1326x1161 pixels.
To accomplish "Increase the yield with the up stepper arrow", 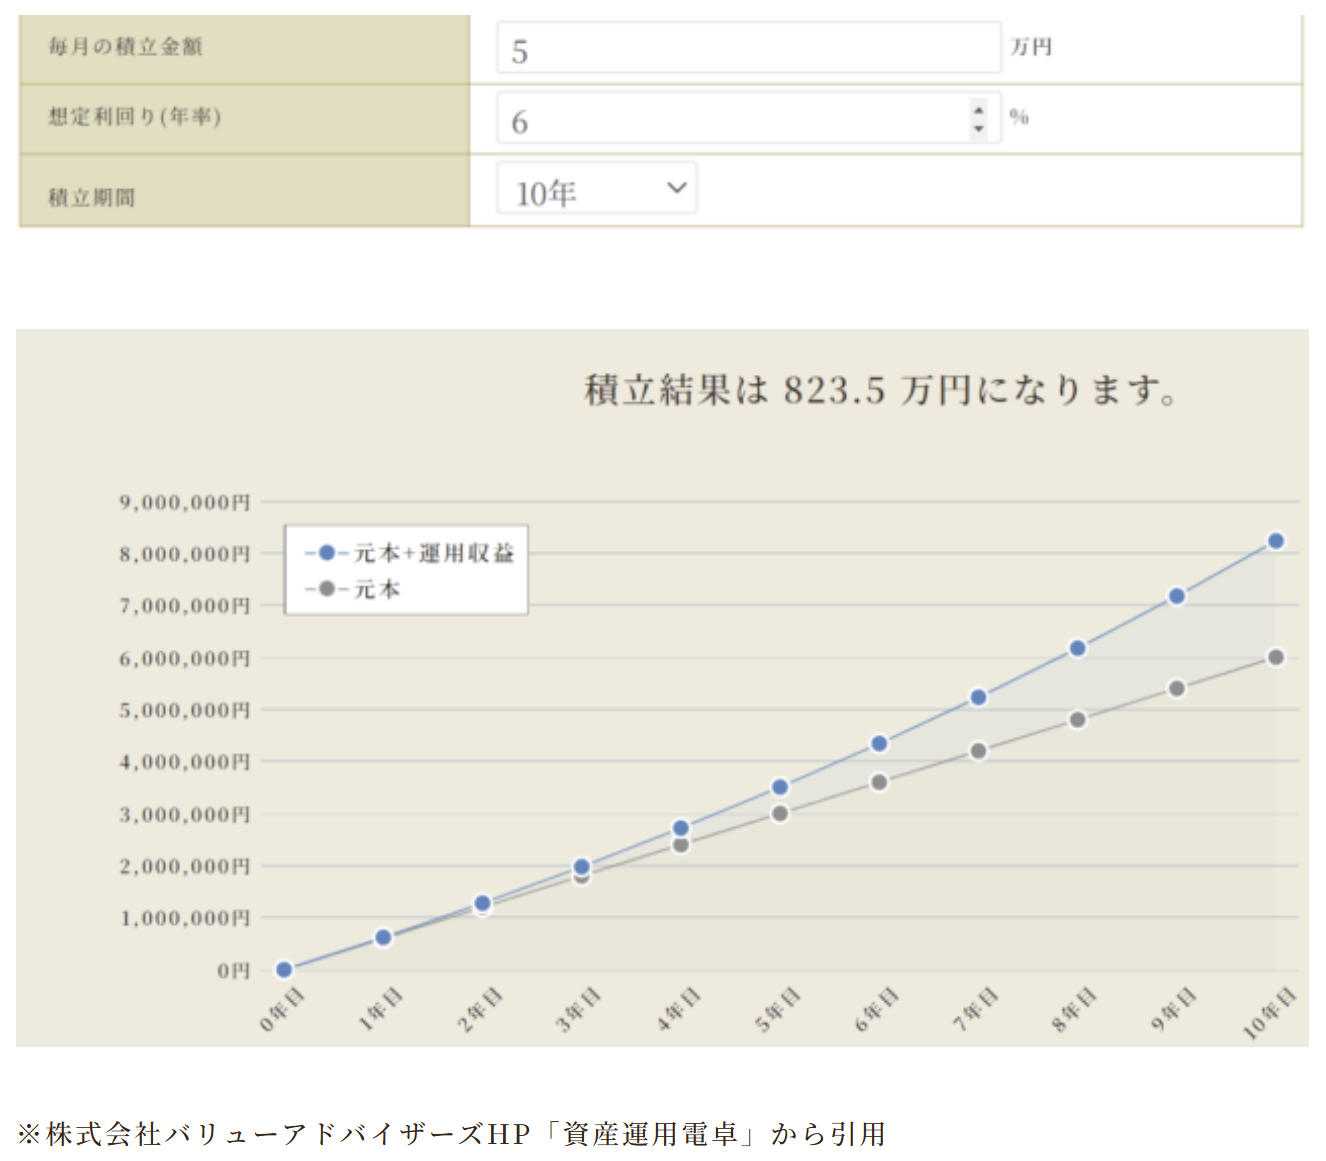I will [979, 109].
